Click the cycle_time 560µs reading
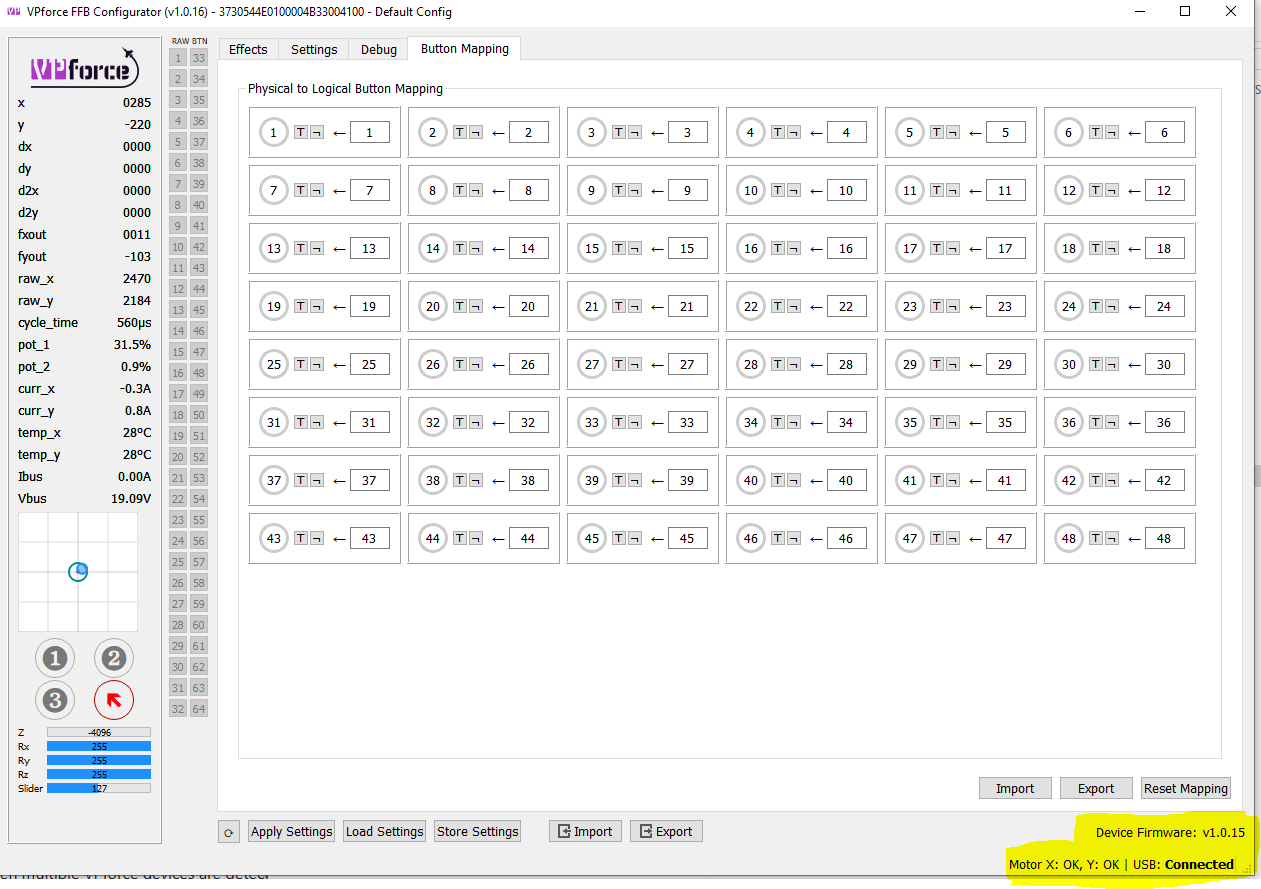 pos(84,322)
